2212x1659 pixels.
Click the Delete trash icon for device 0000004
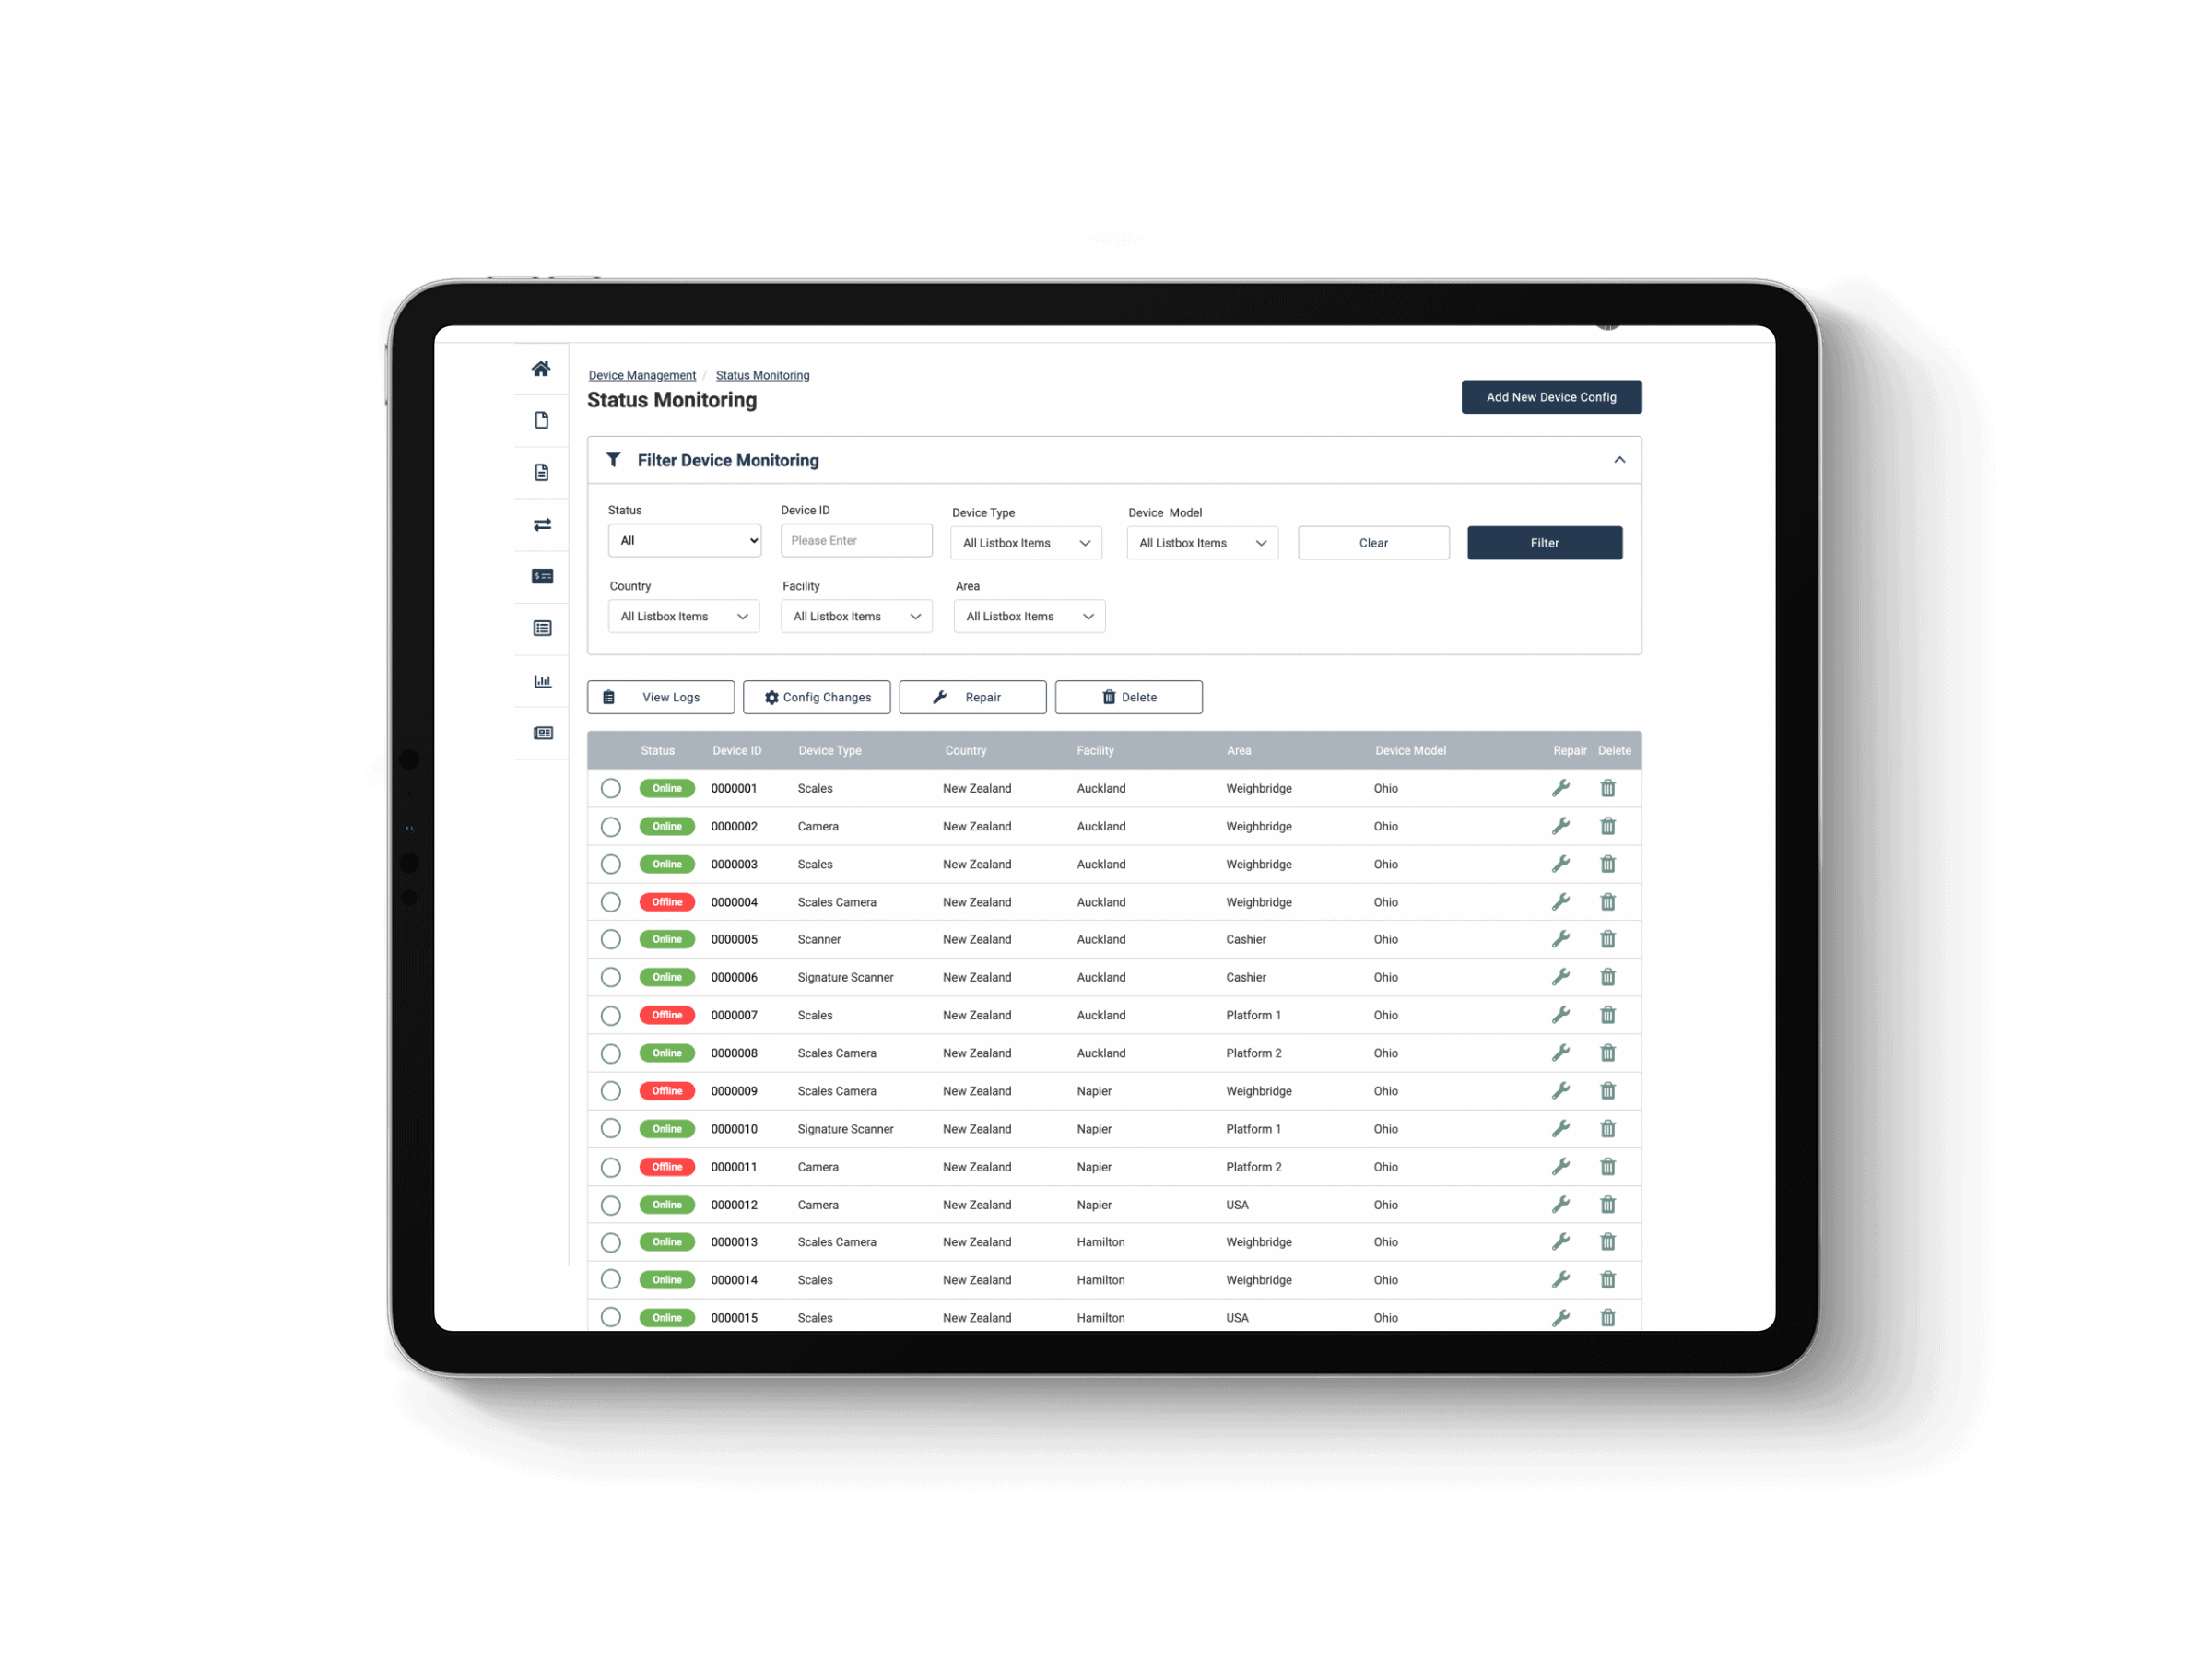[x=1604, y=901]
